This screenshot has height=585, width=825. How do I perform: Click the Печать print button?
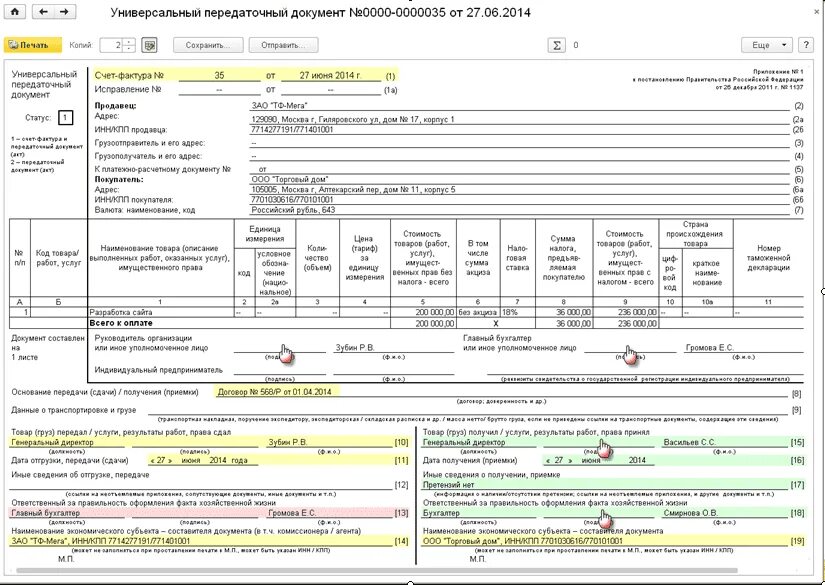pos(33,45)
